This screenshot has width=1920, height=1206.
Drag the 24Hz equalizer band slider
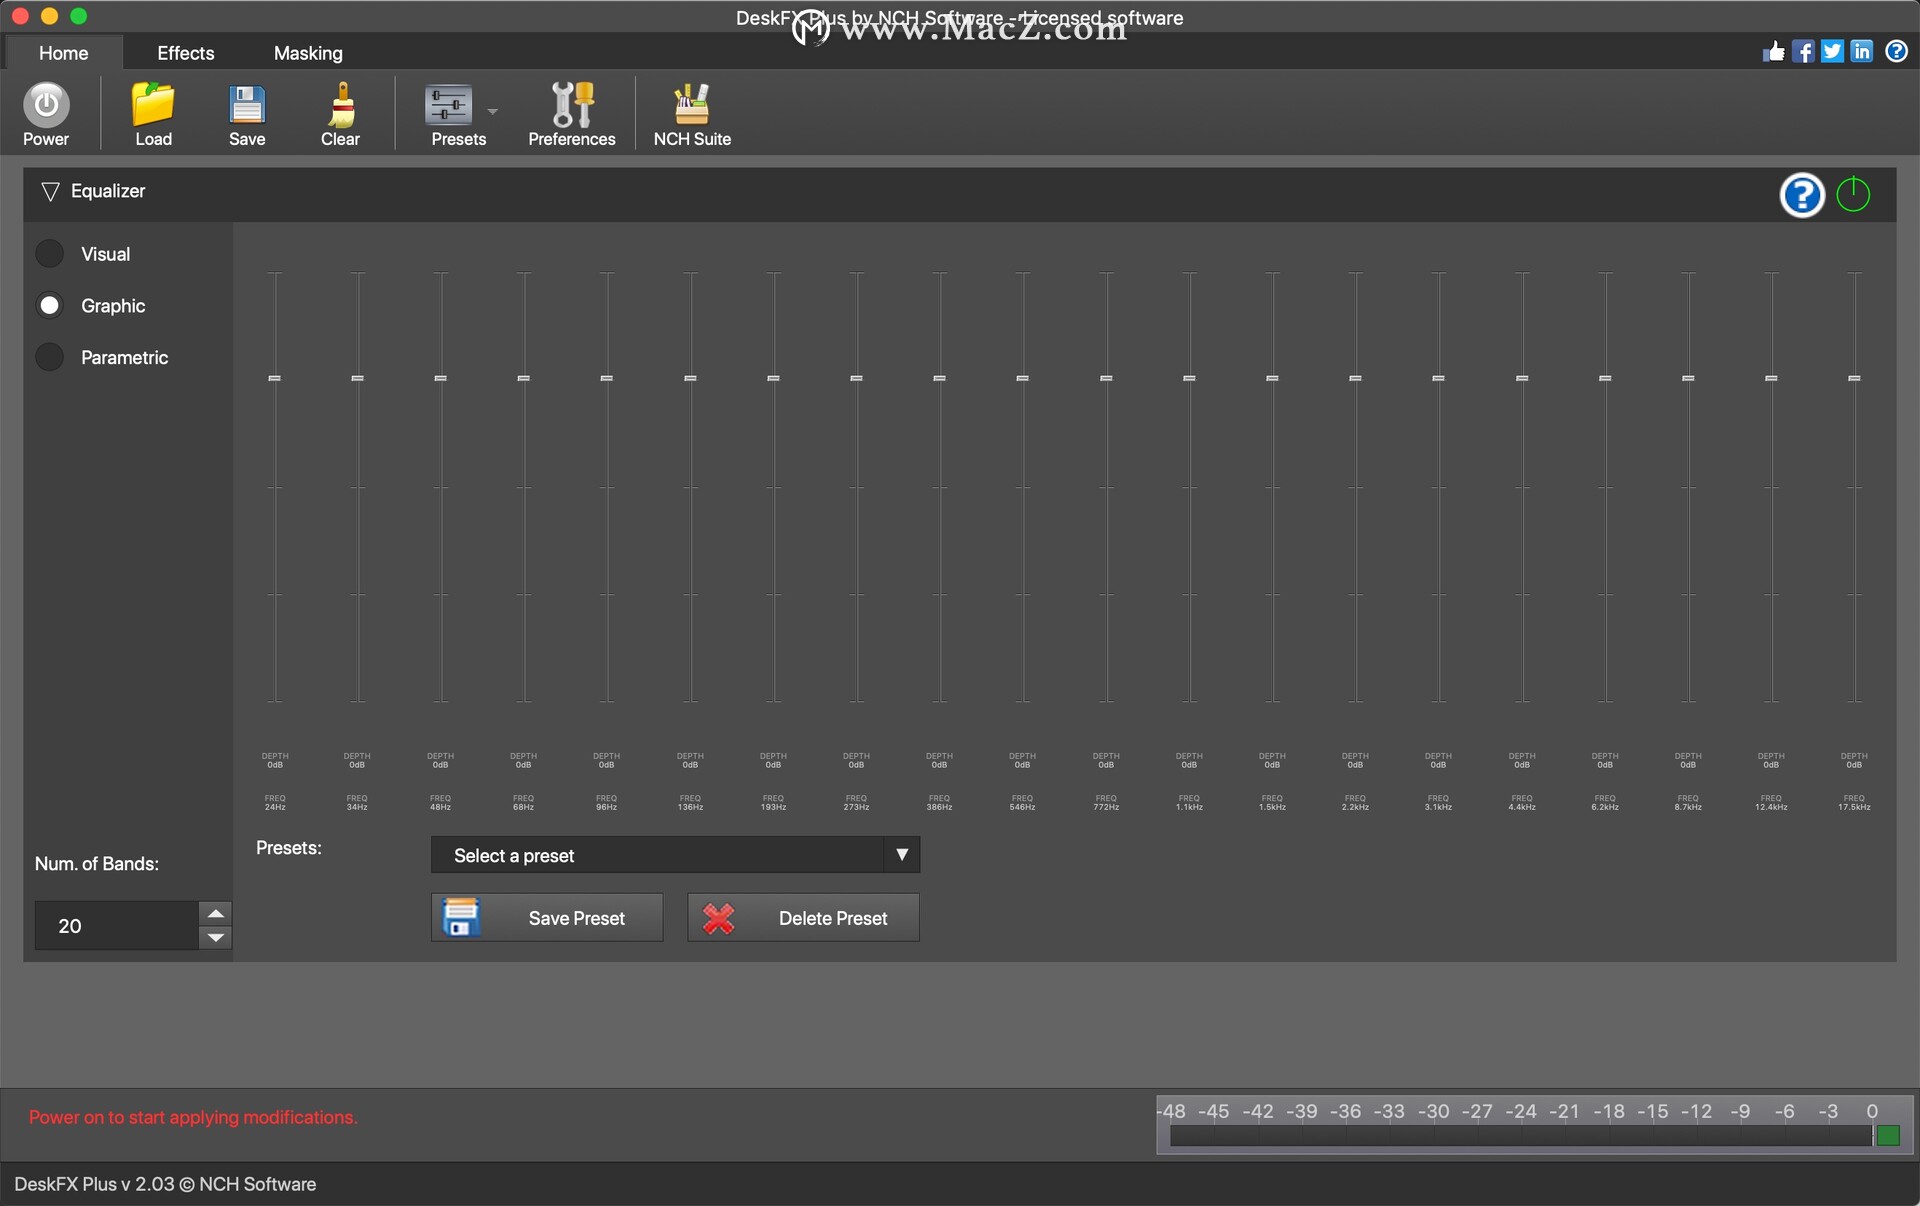(274, 378)
